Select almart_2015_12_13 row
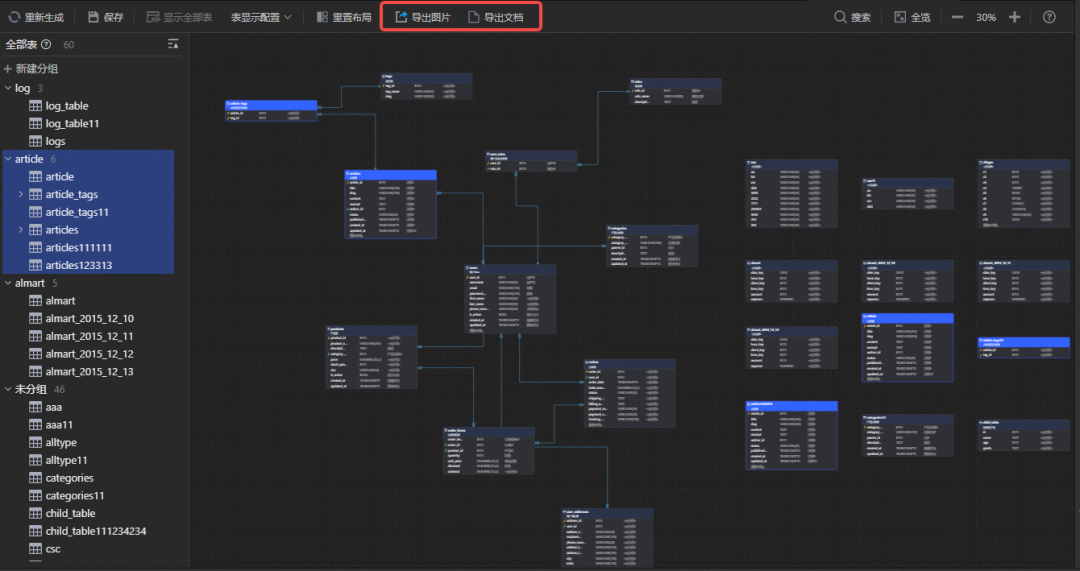The height and width of the screenshot is (571, 1080). (x=89, y=372)
